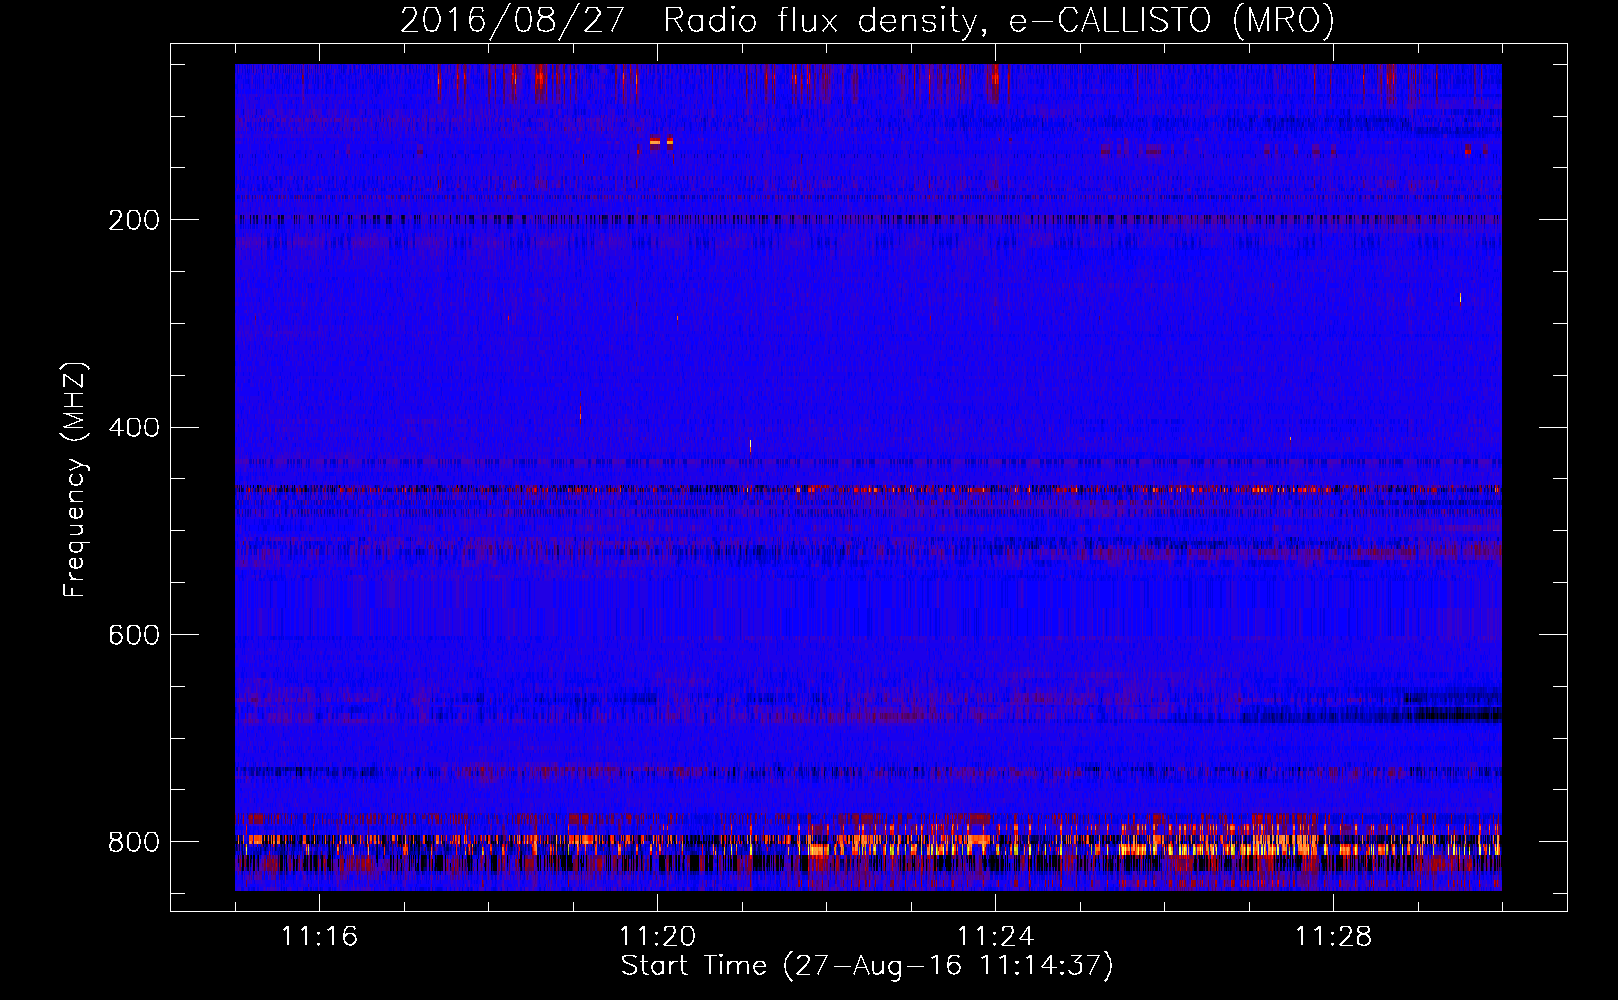Click the plot title "2016/08/27 Radio flux density, e-CALLISTO (MRO)"
Screen dimensions: 1618x1000
tap(867, 20)
